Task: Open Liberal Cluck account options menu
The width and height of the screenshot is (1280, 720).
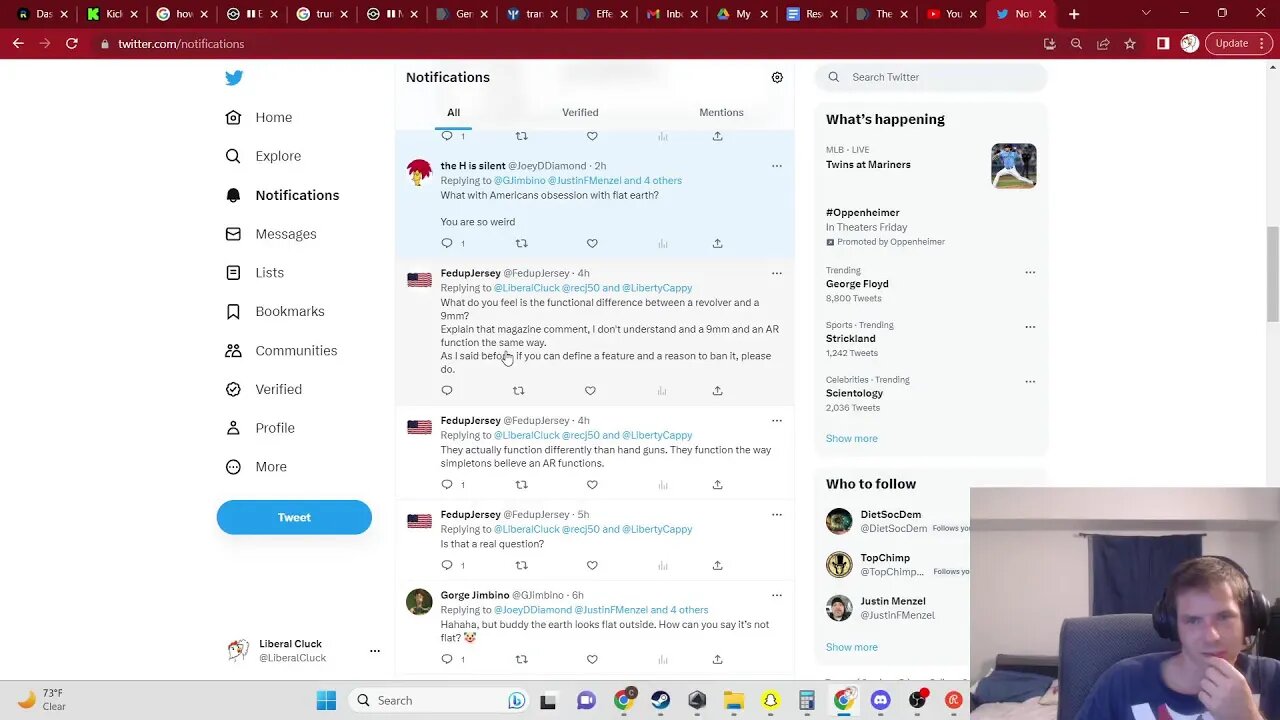Action: click(375, 651)
